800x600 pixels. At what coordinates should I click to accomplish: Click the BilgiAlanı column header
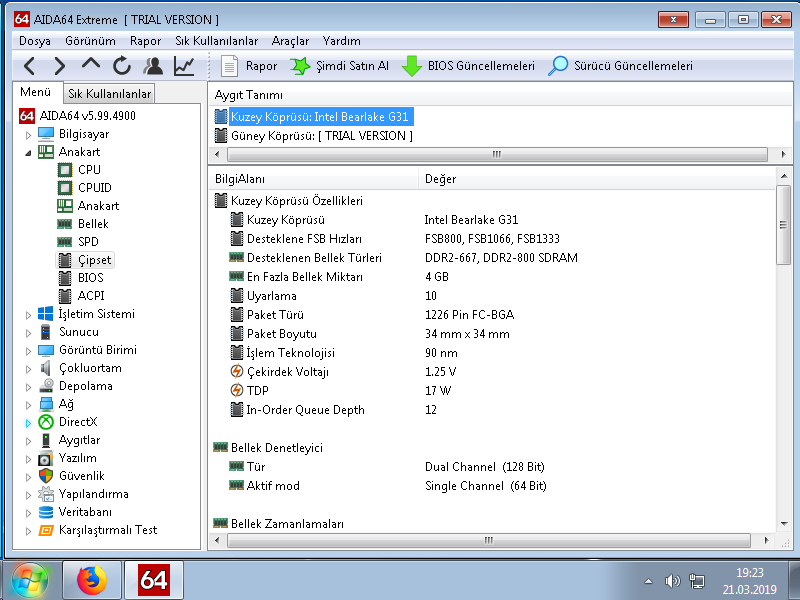313,179
